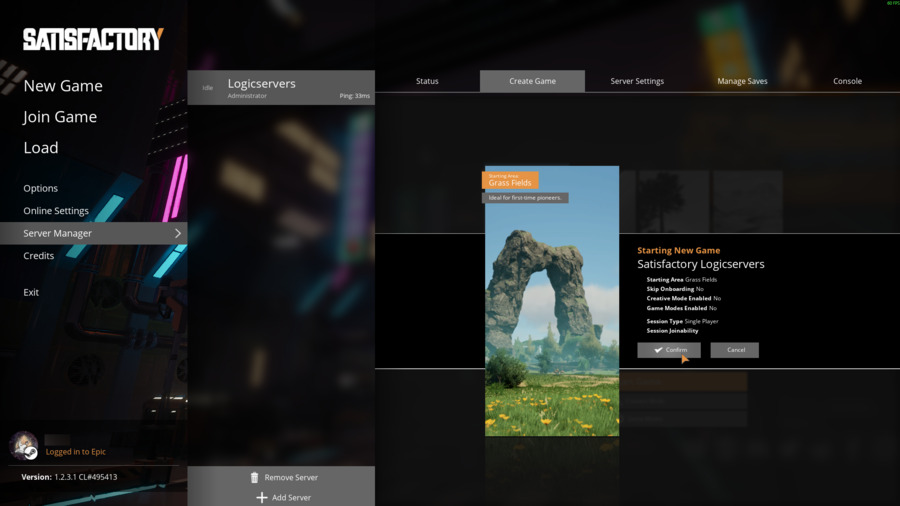Open the Server Settings tab

pos(637,81)
